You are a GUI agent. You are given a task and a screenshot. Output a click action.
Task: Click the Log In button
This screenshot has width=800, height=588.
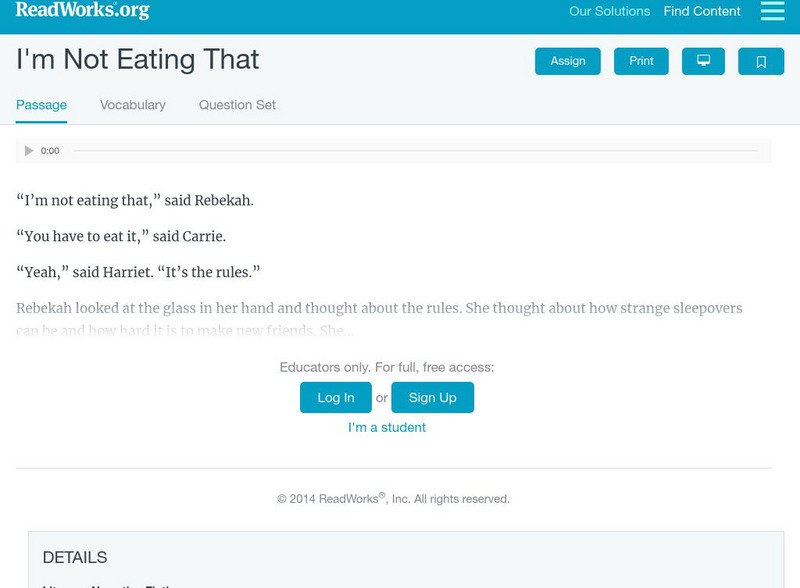tap(336, 397)
